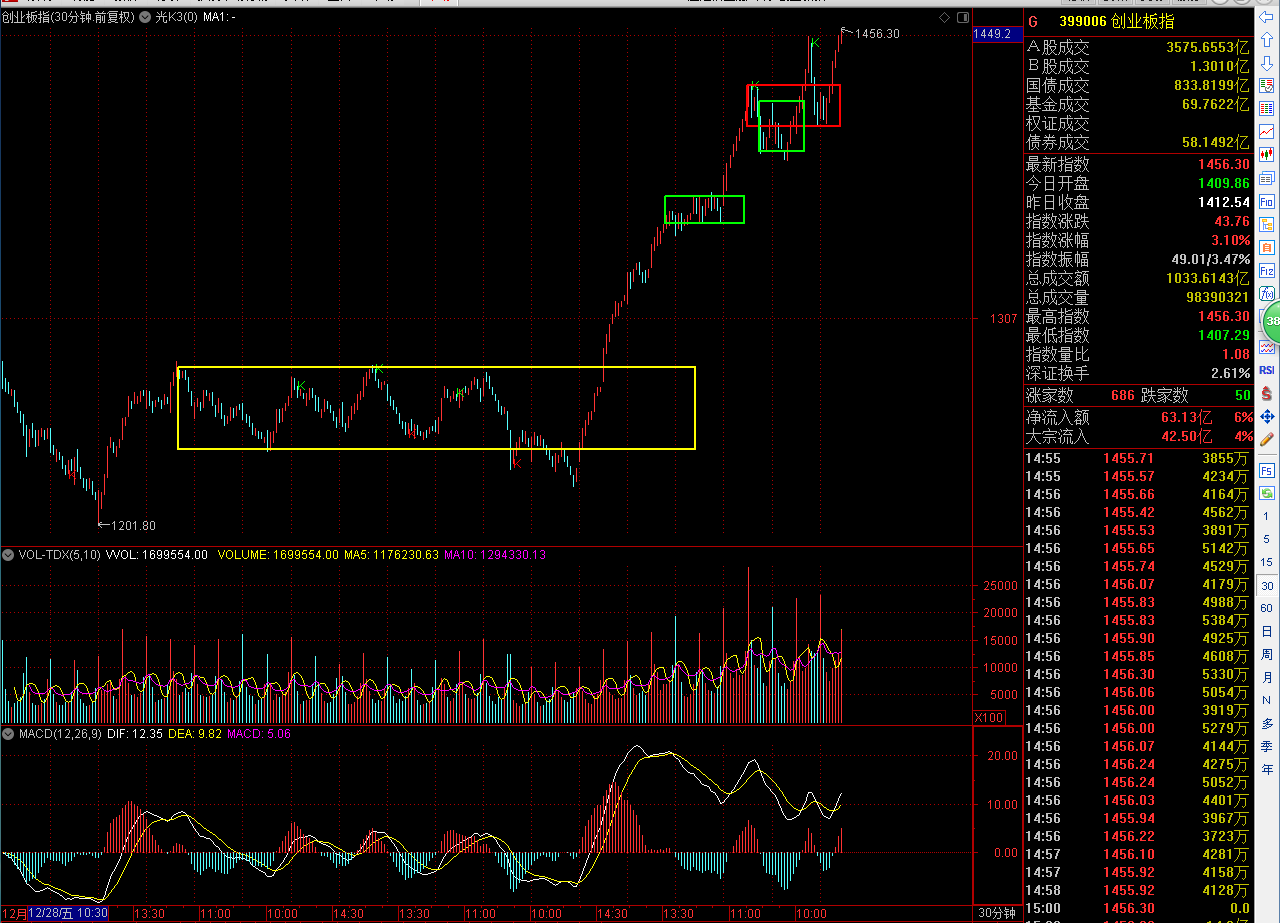This screenshot has width=1280, height=923.
Task: Click the 1456.30 high price label on chart
Action: [x=877, y=34]
